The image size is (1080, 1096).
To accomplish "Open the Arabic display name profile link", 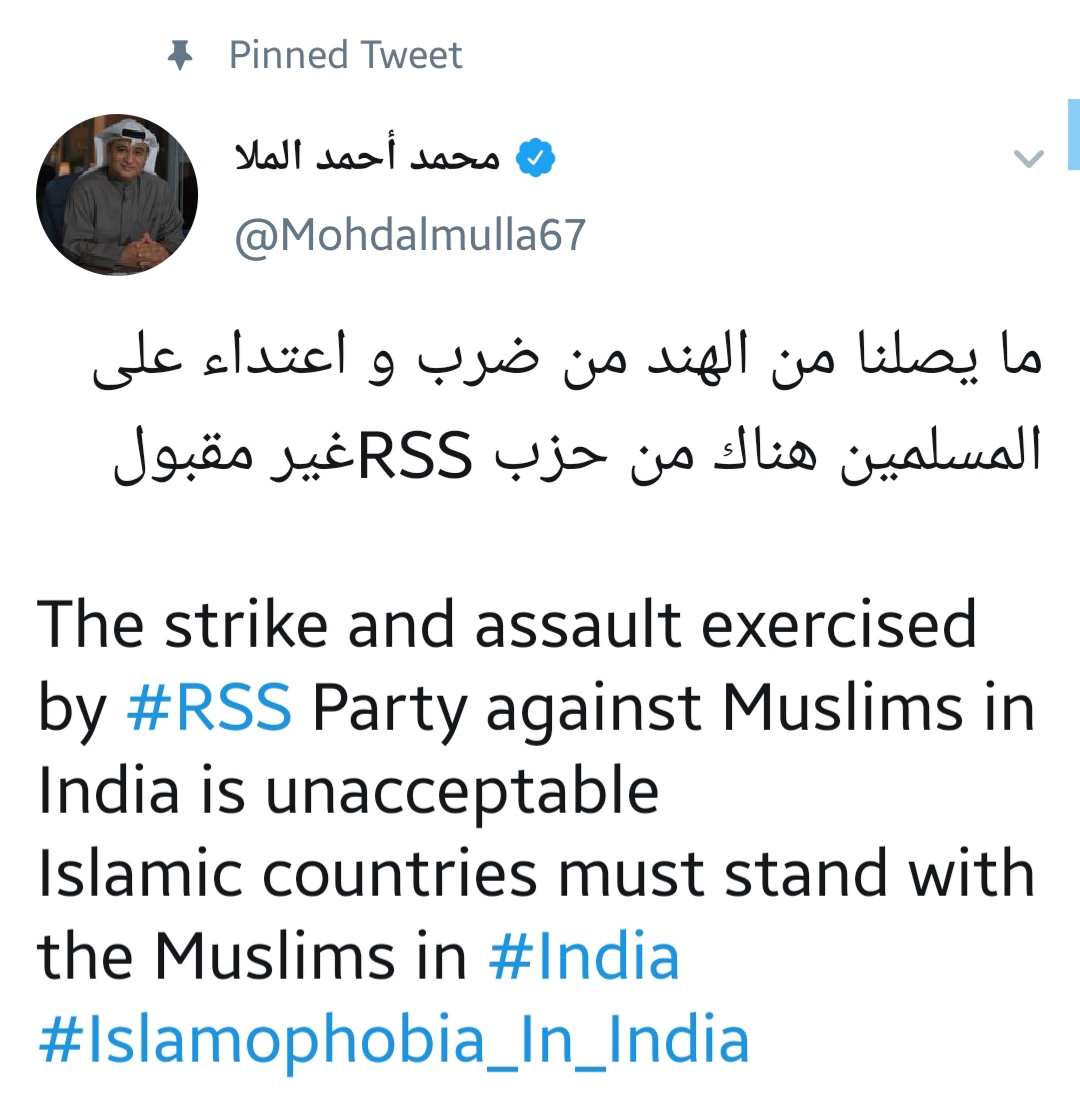I will click(x=368, y=157).
